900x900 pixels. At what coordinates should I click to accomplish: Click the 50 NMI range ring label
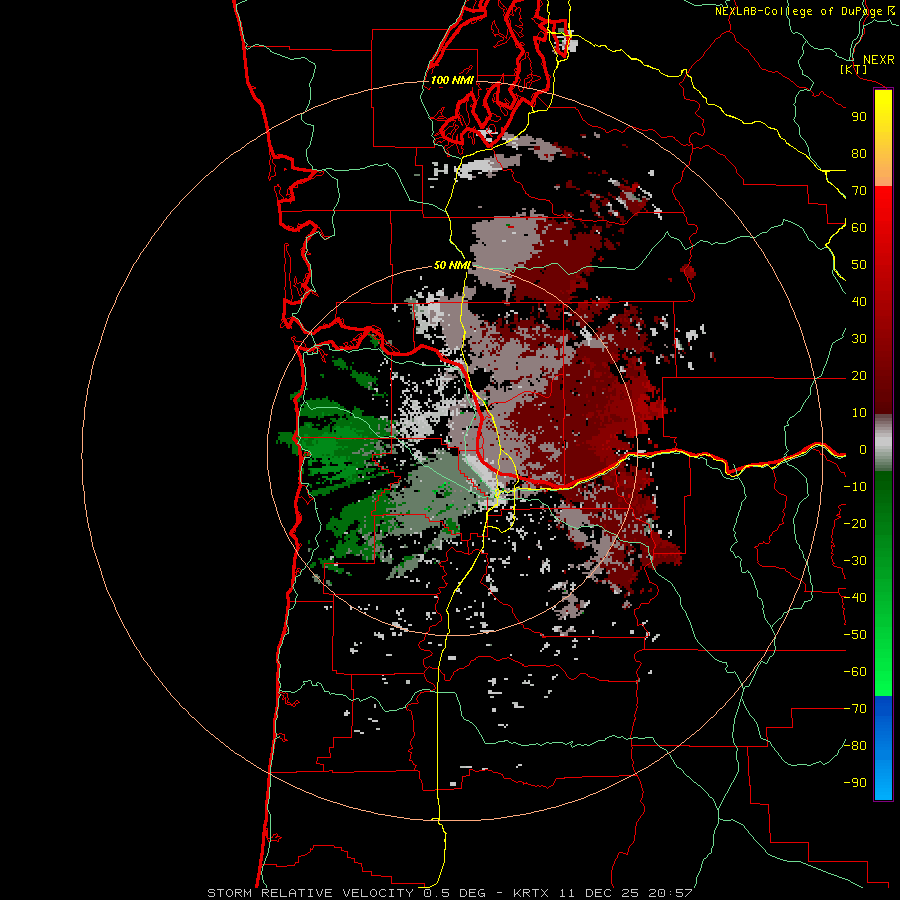(x=452, y=265)
